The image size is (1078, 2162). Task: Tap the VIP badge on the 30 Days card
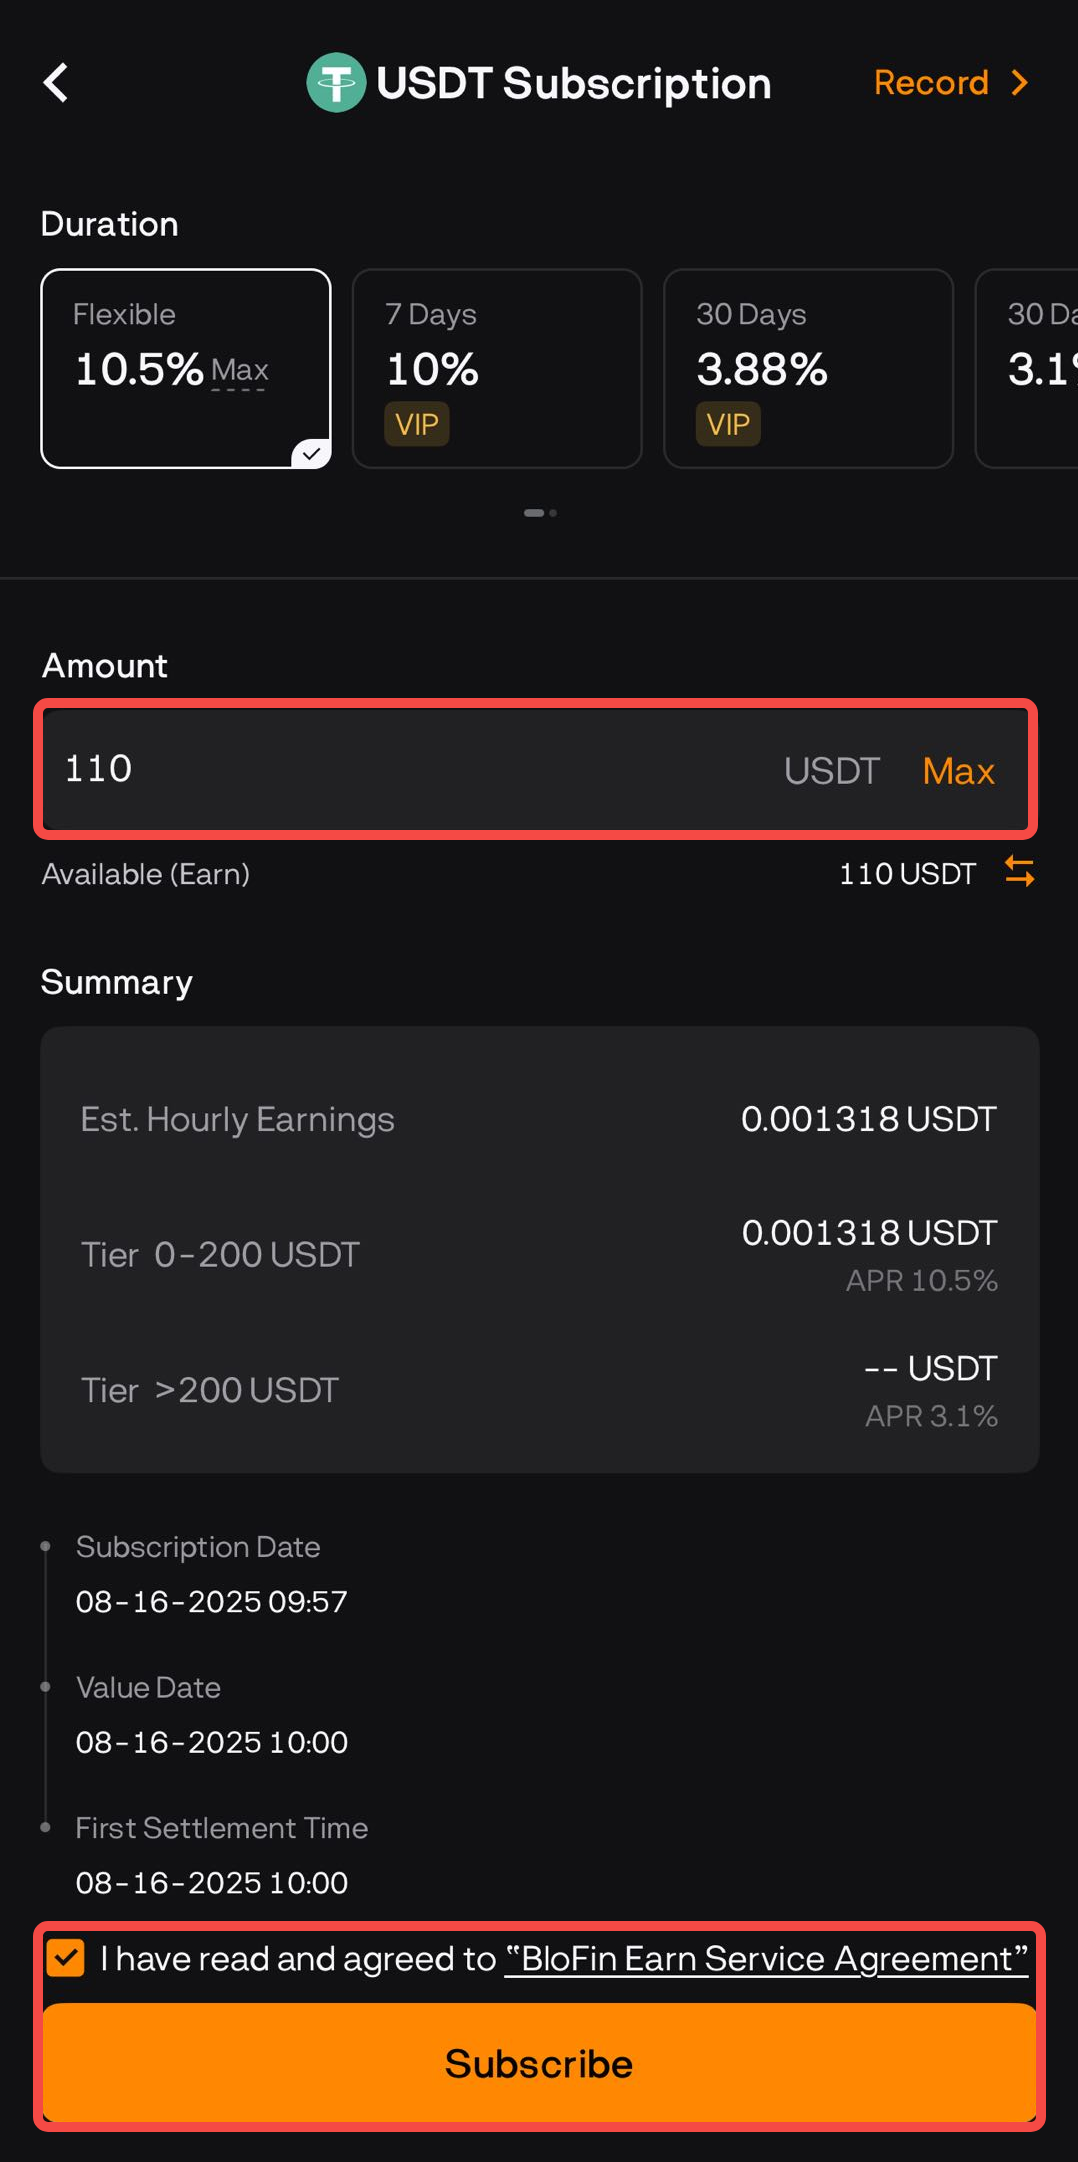[x=728, y=424]
